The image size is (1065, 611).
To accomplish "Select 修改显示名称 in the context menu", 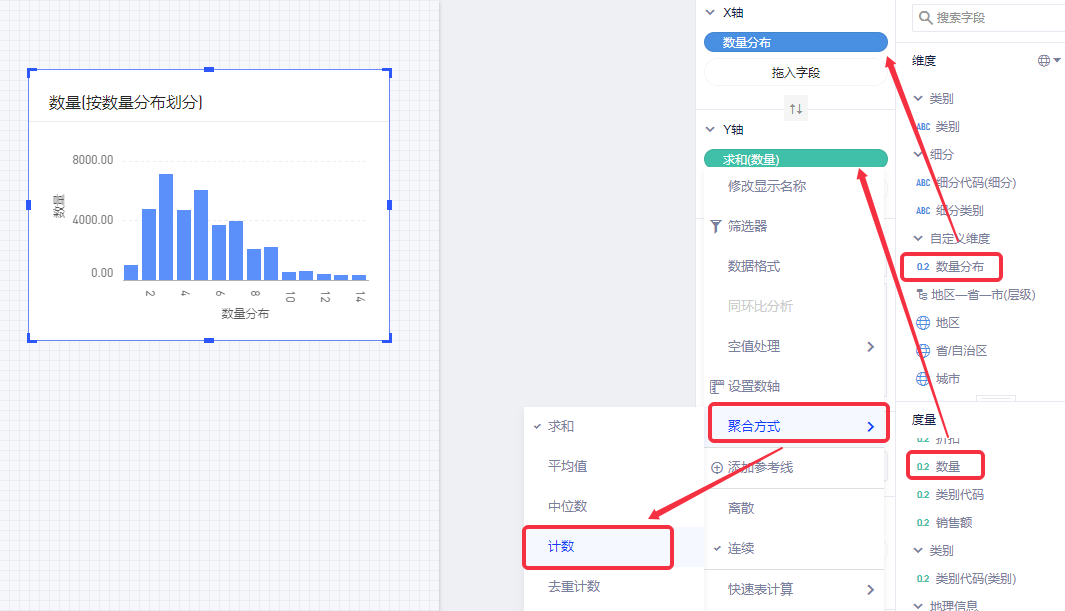I will 766,186.
